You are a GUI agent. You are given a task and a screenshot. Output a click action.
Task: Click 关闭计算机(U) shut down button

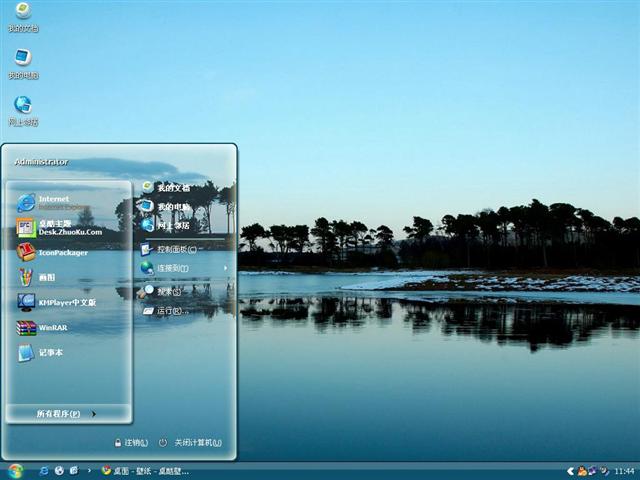click(191, 442)
